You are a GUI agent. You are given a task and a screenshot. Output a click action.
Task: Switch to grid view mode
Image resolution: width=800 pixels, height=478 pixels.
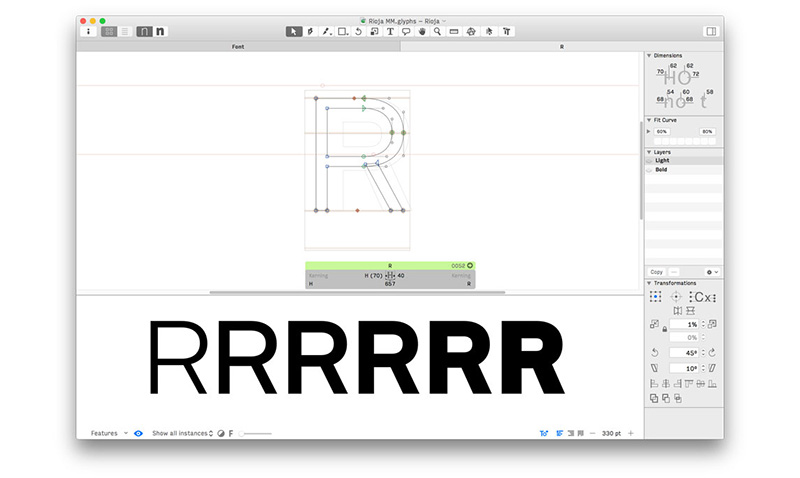click(109, 32)
